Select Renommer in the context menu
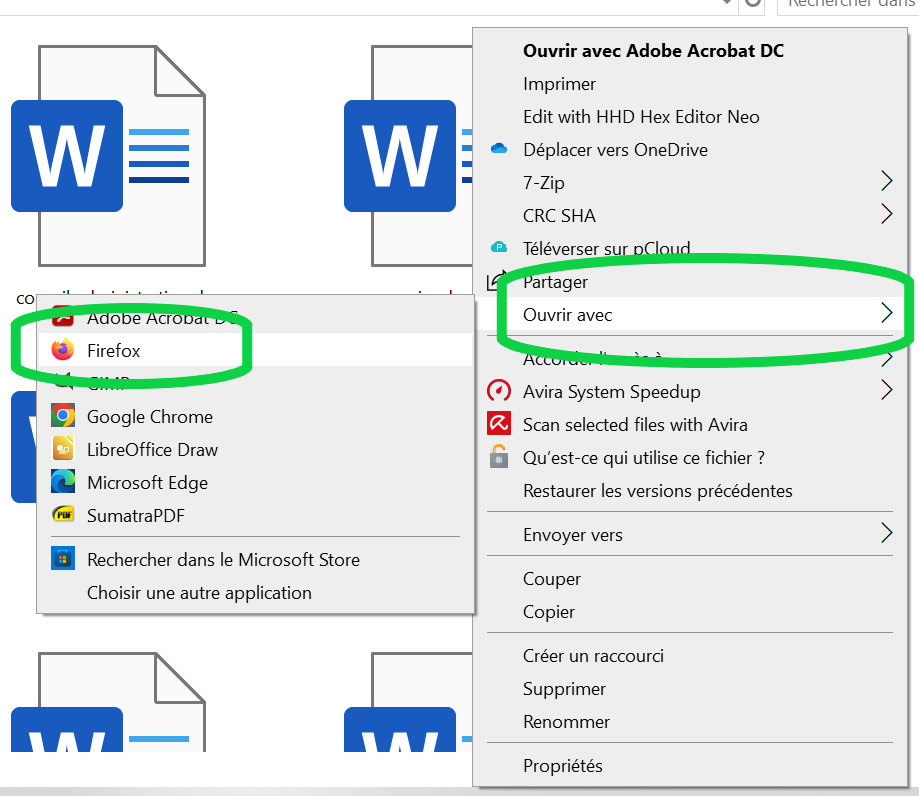 566,722
